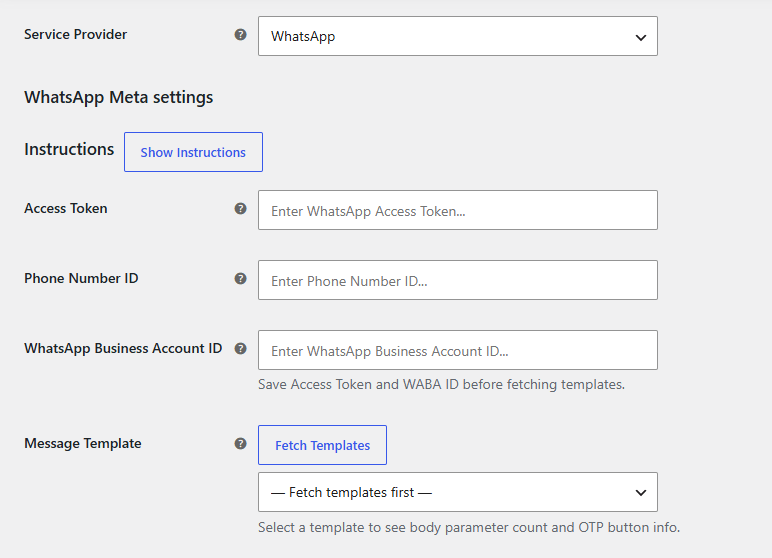Click the 'Save Access Token and WABA ID' note
772x558 pixels.
coord(441,384)
